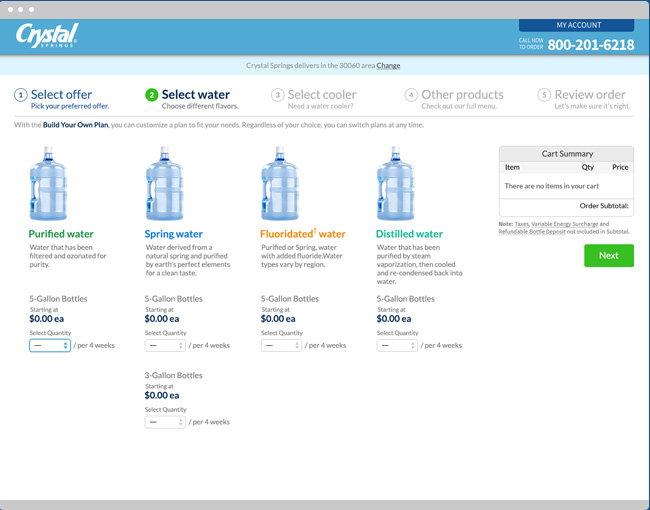The width and height of the screenshot is (650, 510).
Task: Click 'There are no items in your cart'
Action: coord(551,186)
